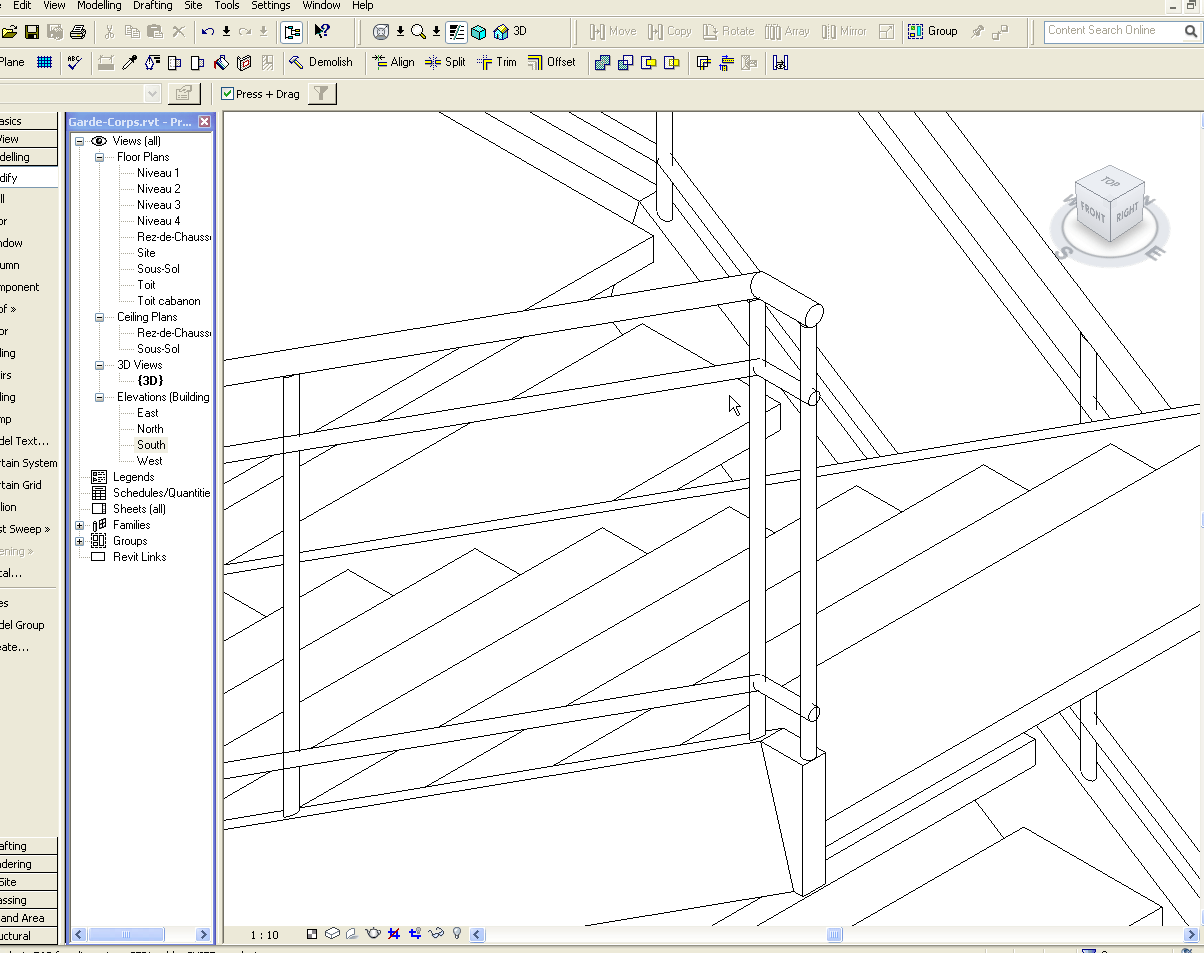Collapse the Floor Plans tree node
Image resolution: width=1204 pixels, height=953 pixels.
[100, 157]
